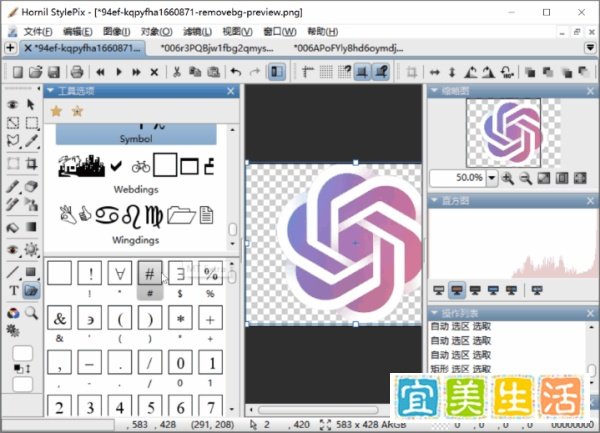600x433 pixels.
Task: Collapse the histogram panel header triangle
Action: [x=434, y=200]
